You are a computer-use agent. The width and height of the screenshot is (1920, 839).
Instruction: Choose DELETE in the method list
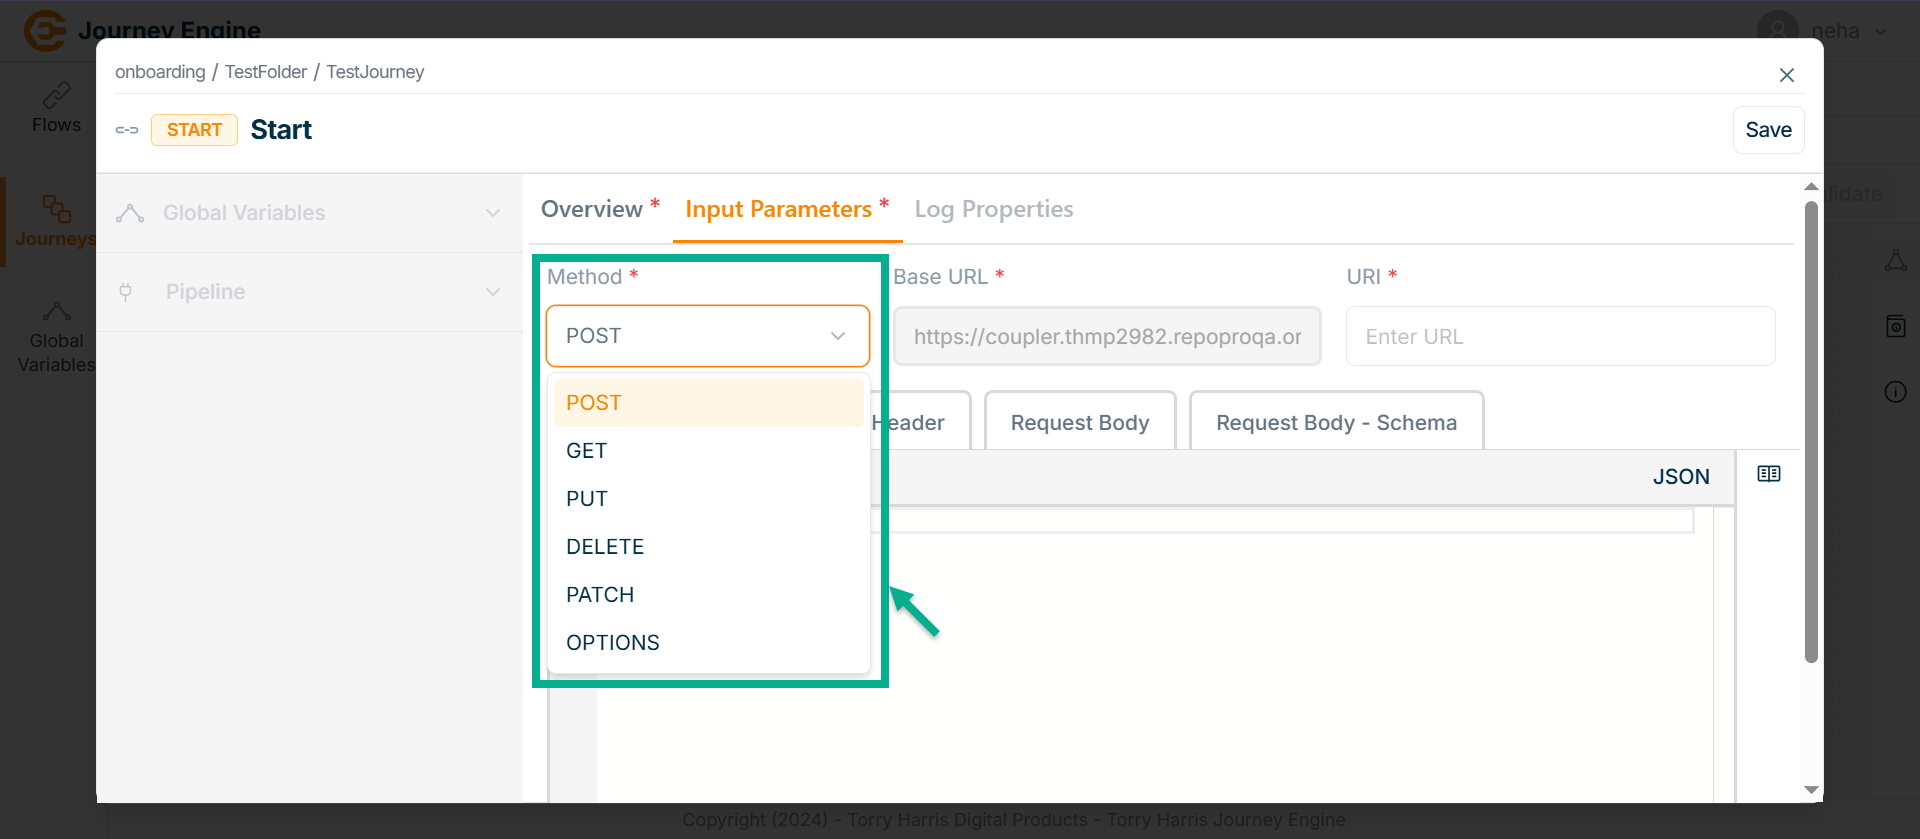(605, 547)
